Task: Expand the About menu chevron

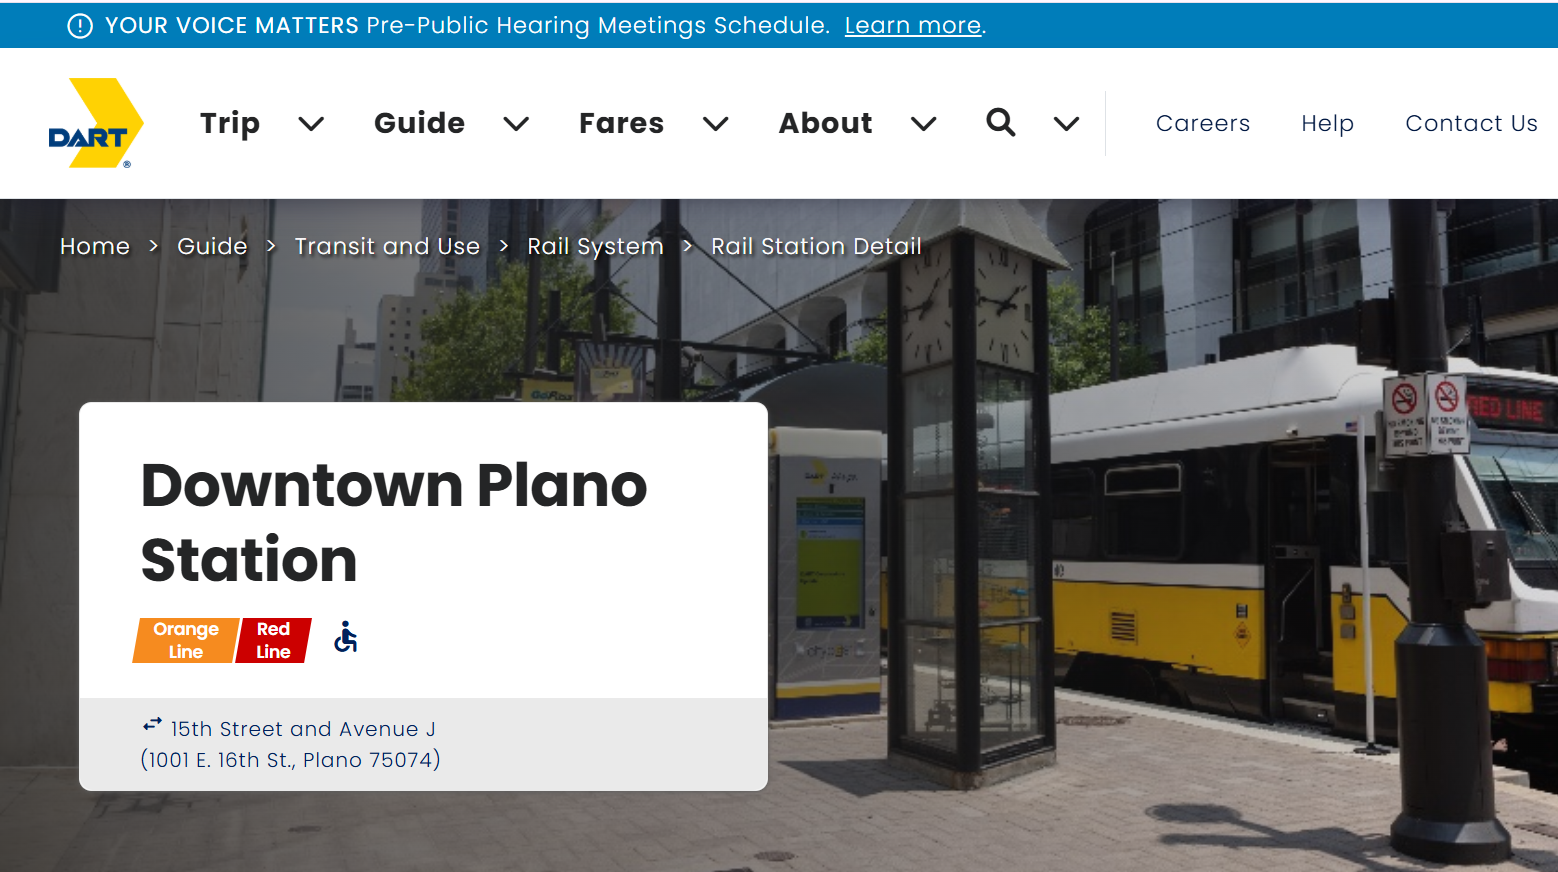Action: [924, 124]
